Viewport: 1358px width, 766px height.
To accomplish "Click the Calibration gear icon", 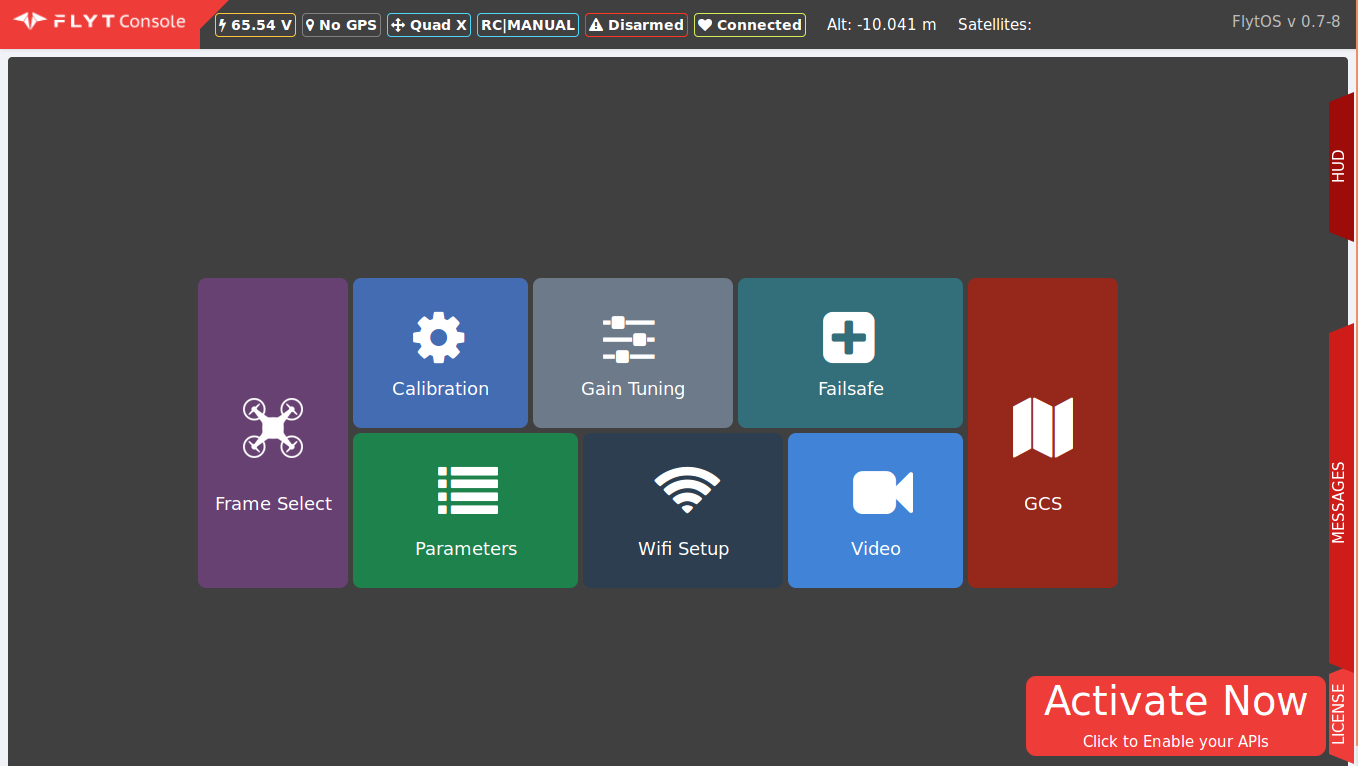I will pyautogui.click(x=439, y=337).
